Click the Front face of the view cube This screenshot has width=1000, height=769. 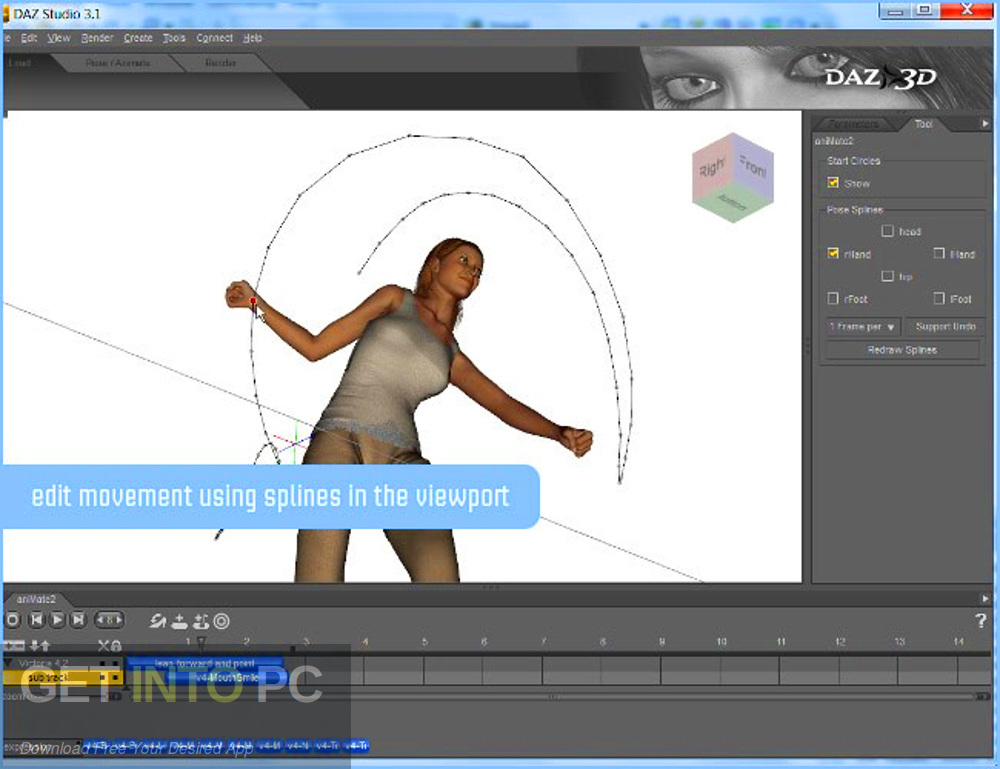coord(753,167)
